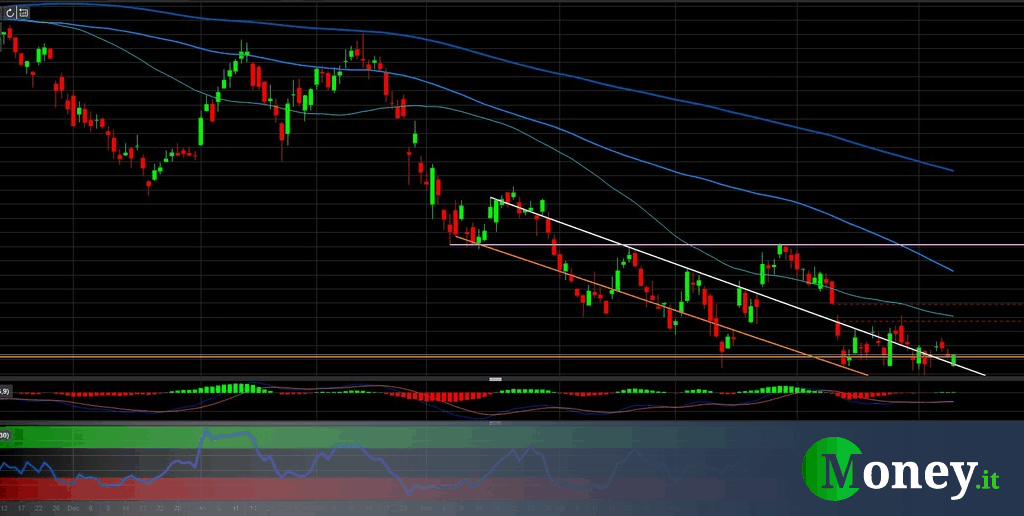Click the last green candlestick on the chart
This screenshot has height=516, width=1024.
(953, 358)
